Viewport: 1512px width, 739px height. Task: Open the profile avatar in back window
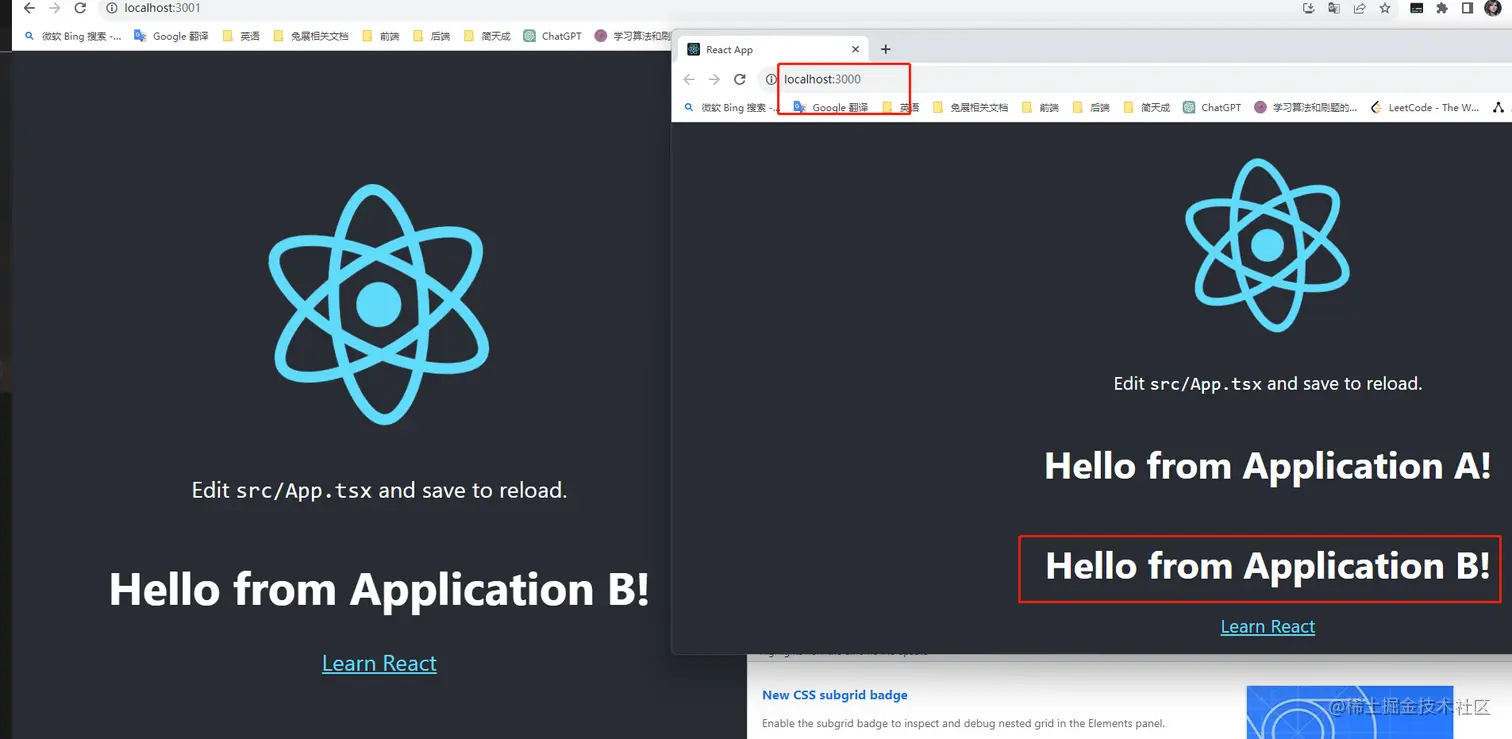[x=1493, y=8]
